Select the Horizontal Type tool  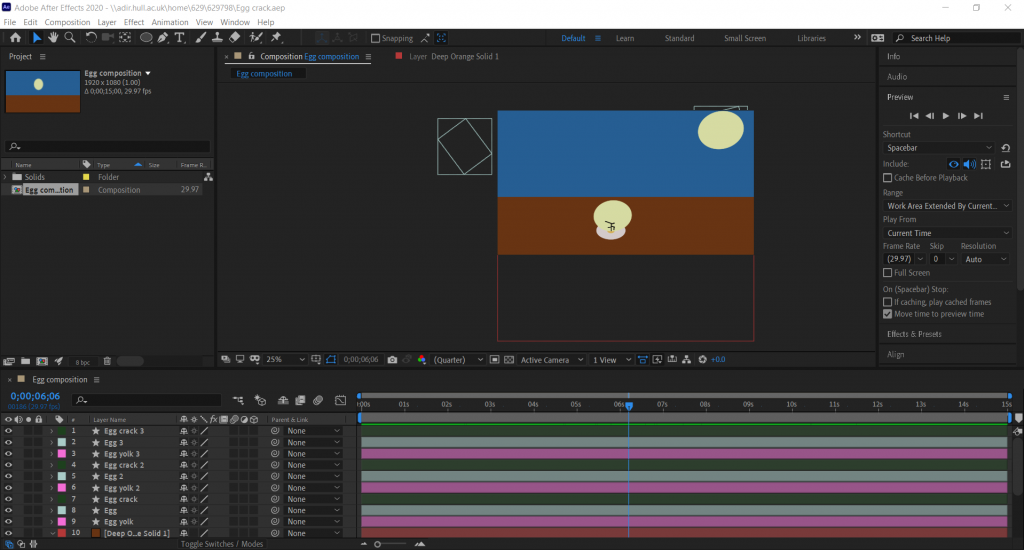point(180,38)
